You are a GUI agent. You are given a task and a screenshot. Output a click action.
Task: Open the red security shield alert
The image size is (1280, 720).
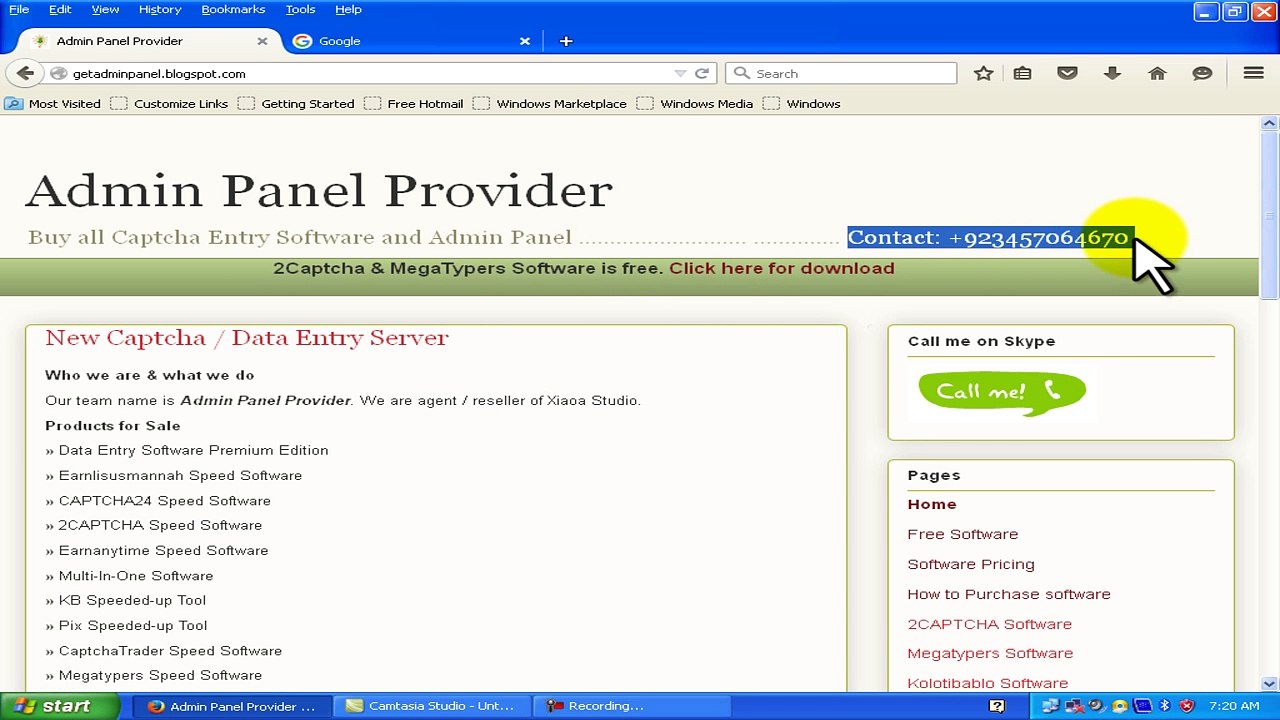tap(1187, 706)
